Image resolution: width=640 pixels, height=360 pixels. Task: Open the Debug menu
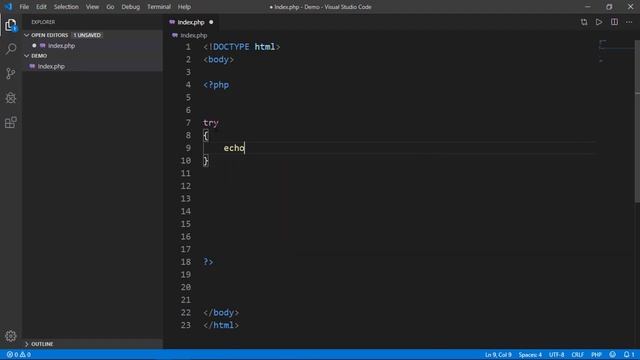[131, 7]
